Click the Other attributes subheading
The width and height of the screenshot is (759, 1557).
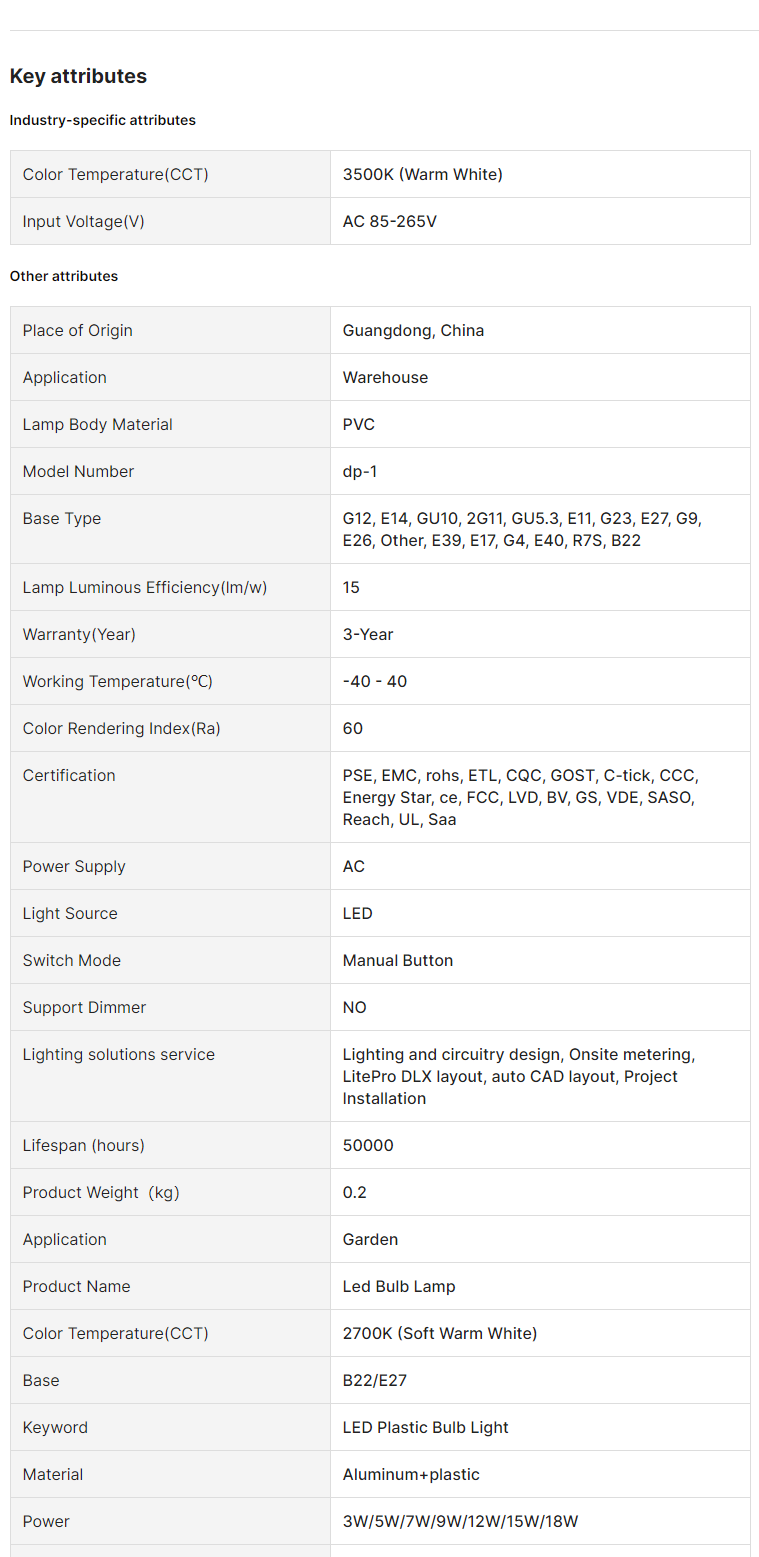pyautogui.click(x=64, y=276)
